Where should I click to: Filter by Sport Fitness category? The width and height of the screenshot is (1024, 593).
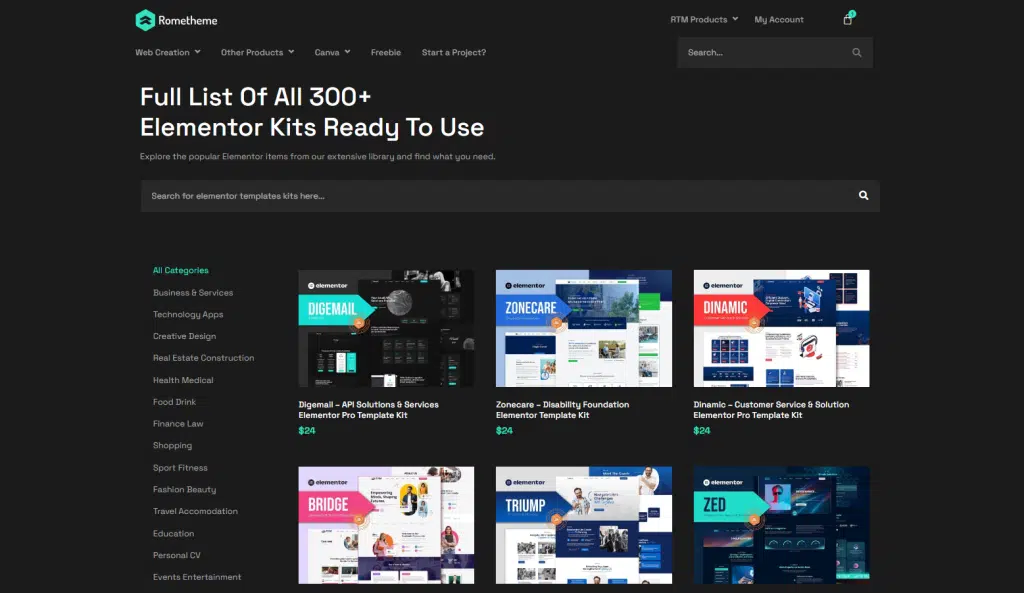tap(180, 468)
